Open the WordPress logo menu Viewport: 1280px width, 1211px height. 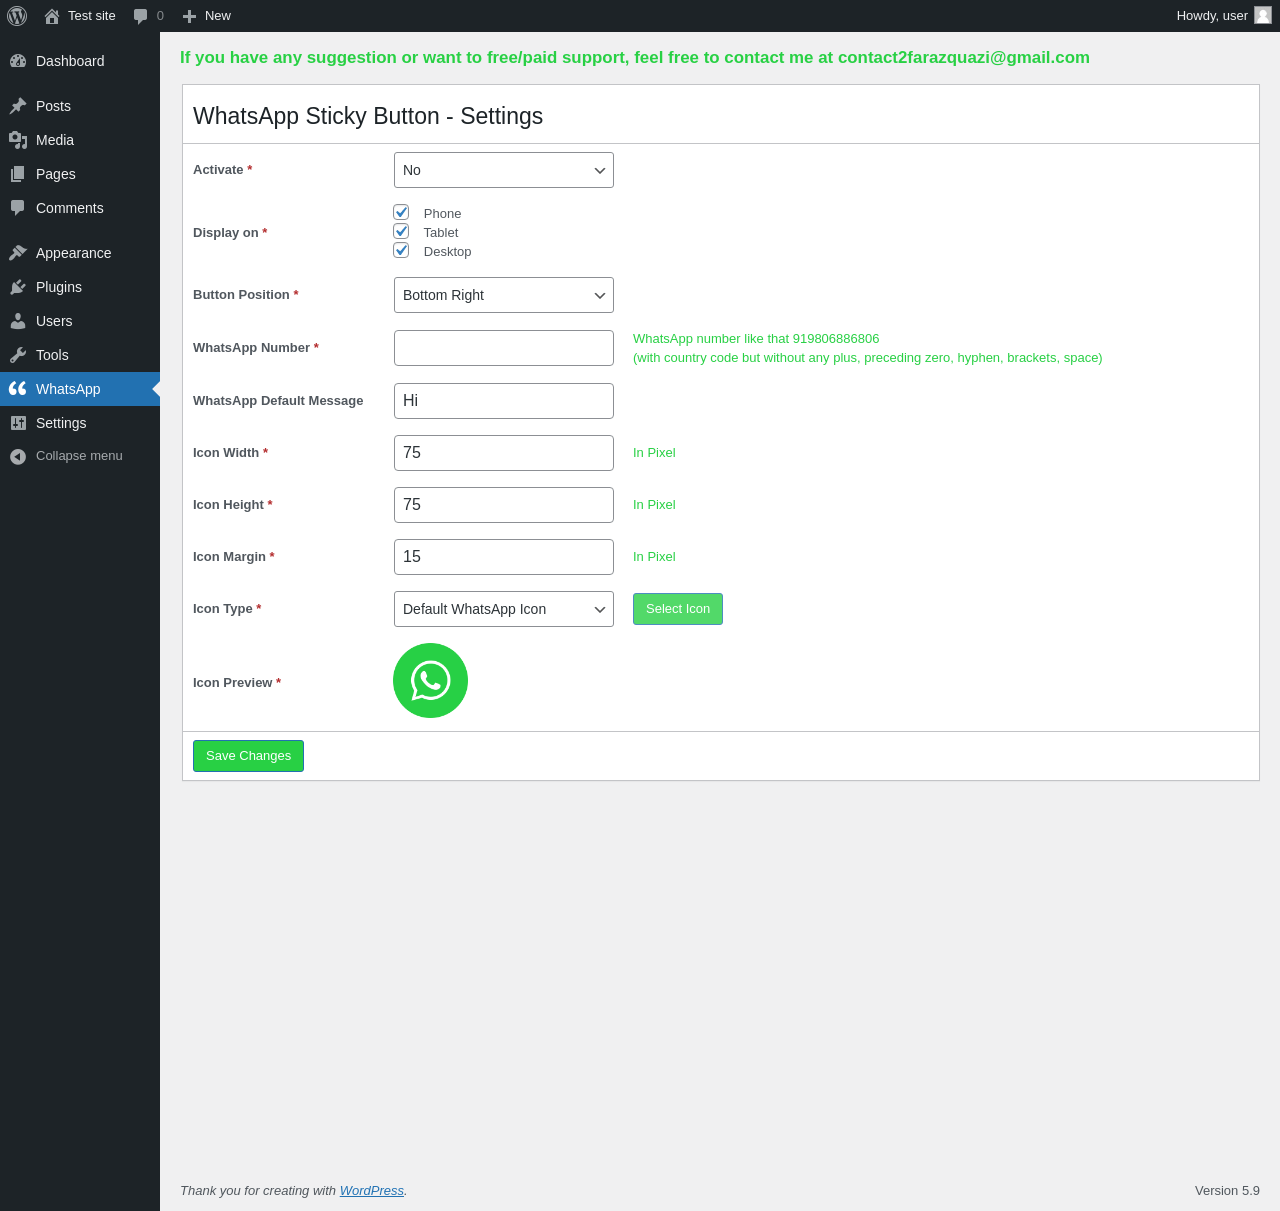17,16
